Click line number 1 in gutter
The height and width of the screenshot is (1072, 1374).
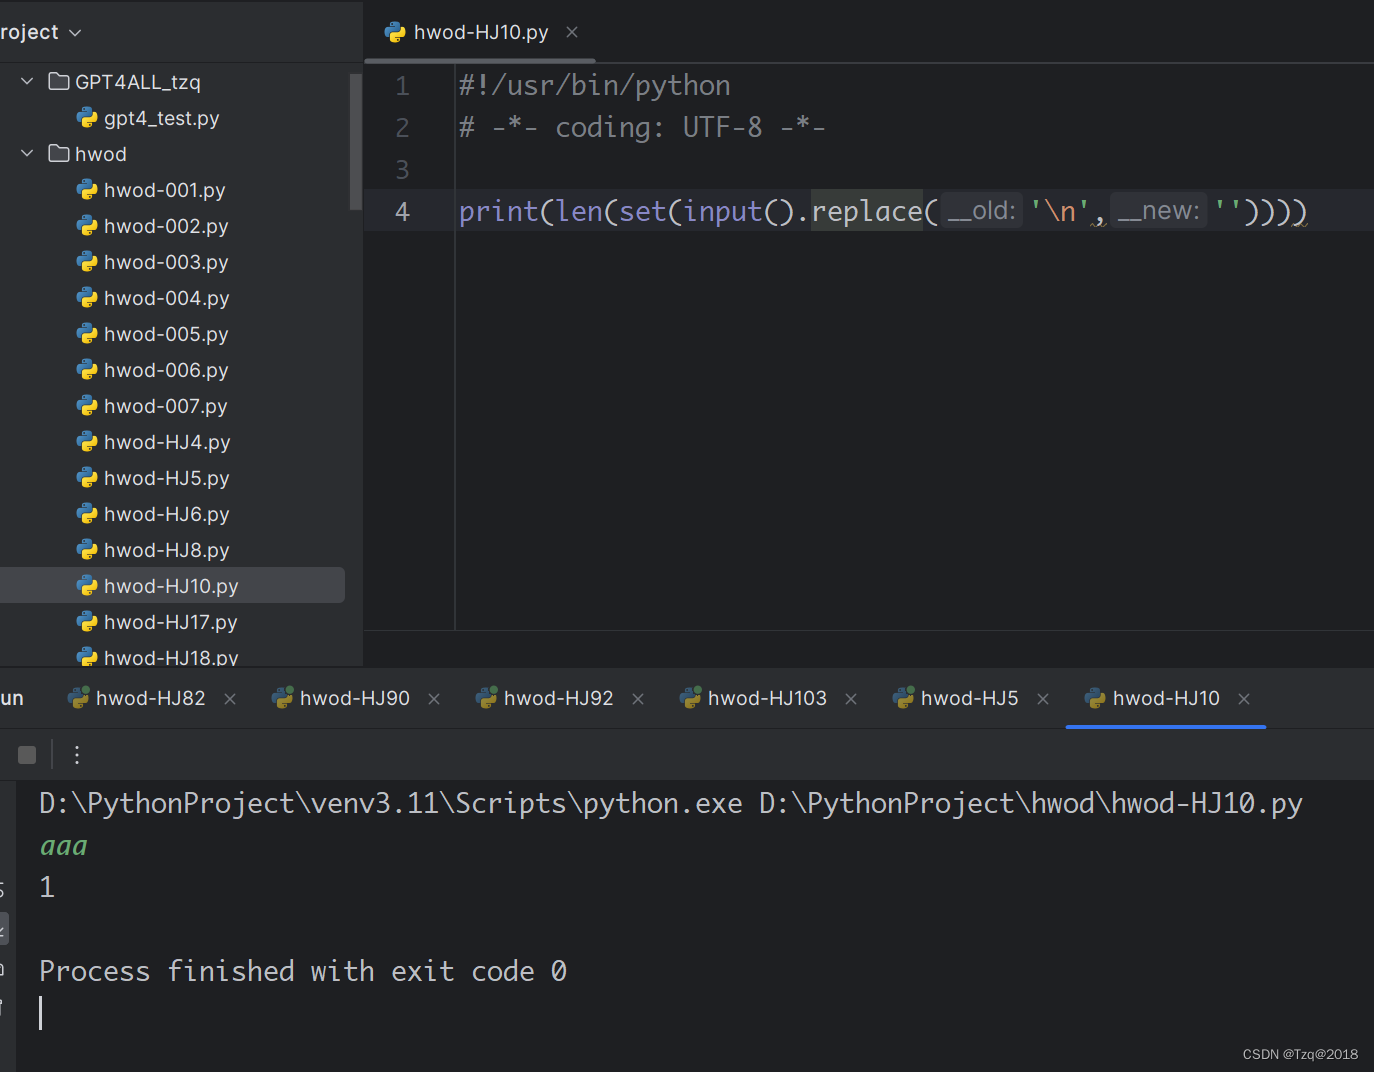(402, 86)
